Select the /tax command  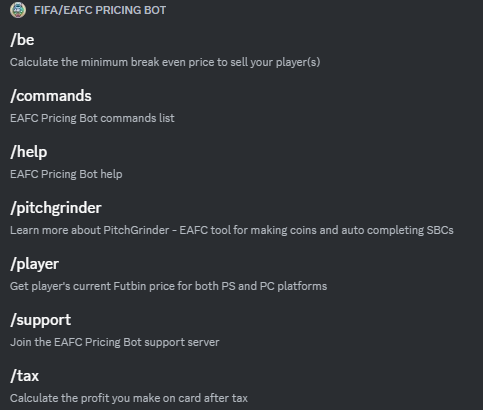(x=25, y=376)
